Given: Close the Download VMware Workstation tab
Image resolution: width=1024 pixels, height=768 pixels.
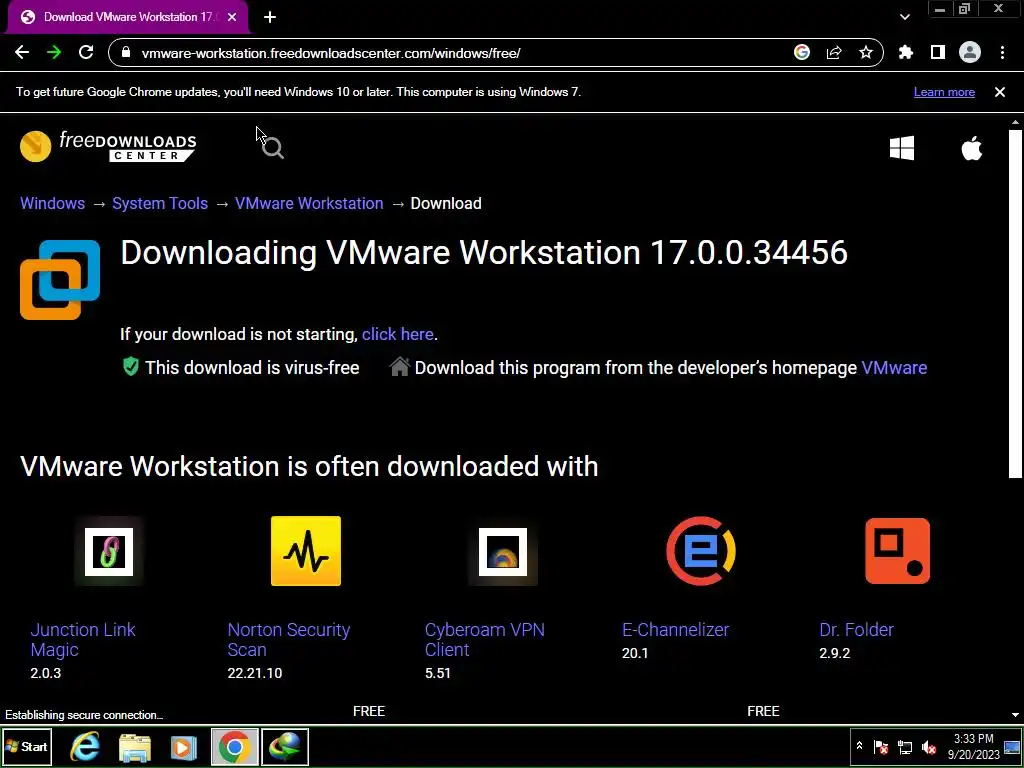Looking at the screenshot, I should click(232, 17).
